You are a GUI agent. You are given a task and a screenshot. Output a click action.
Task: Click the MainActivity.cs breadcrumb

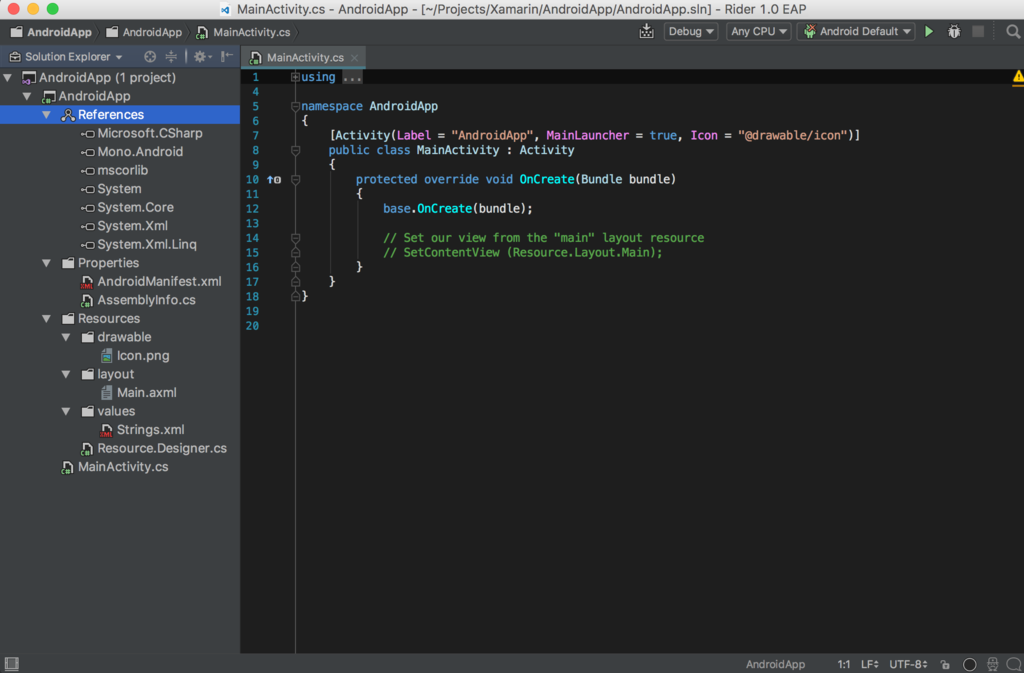tap(244, 32)
